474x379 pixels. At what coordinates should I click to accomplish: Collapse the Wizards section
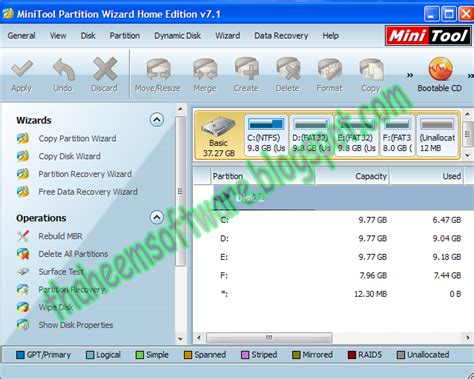tap(157, 120)
